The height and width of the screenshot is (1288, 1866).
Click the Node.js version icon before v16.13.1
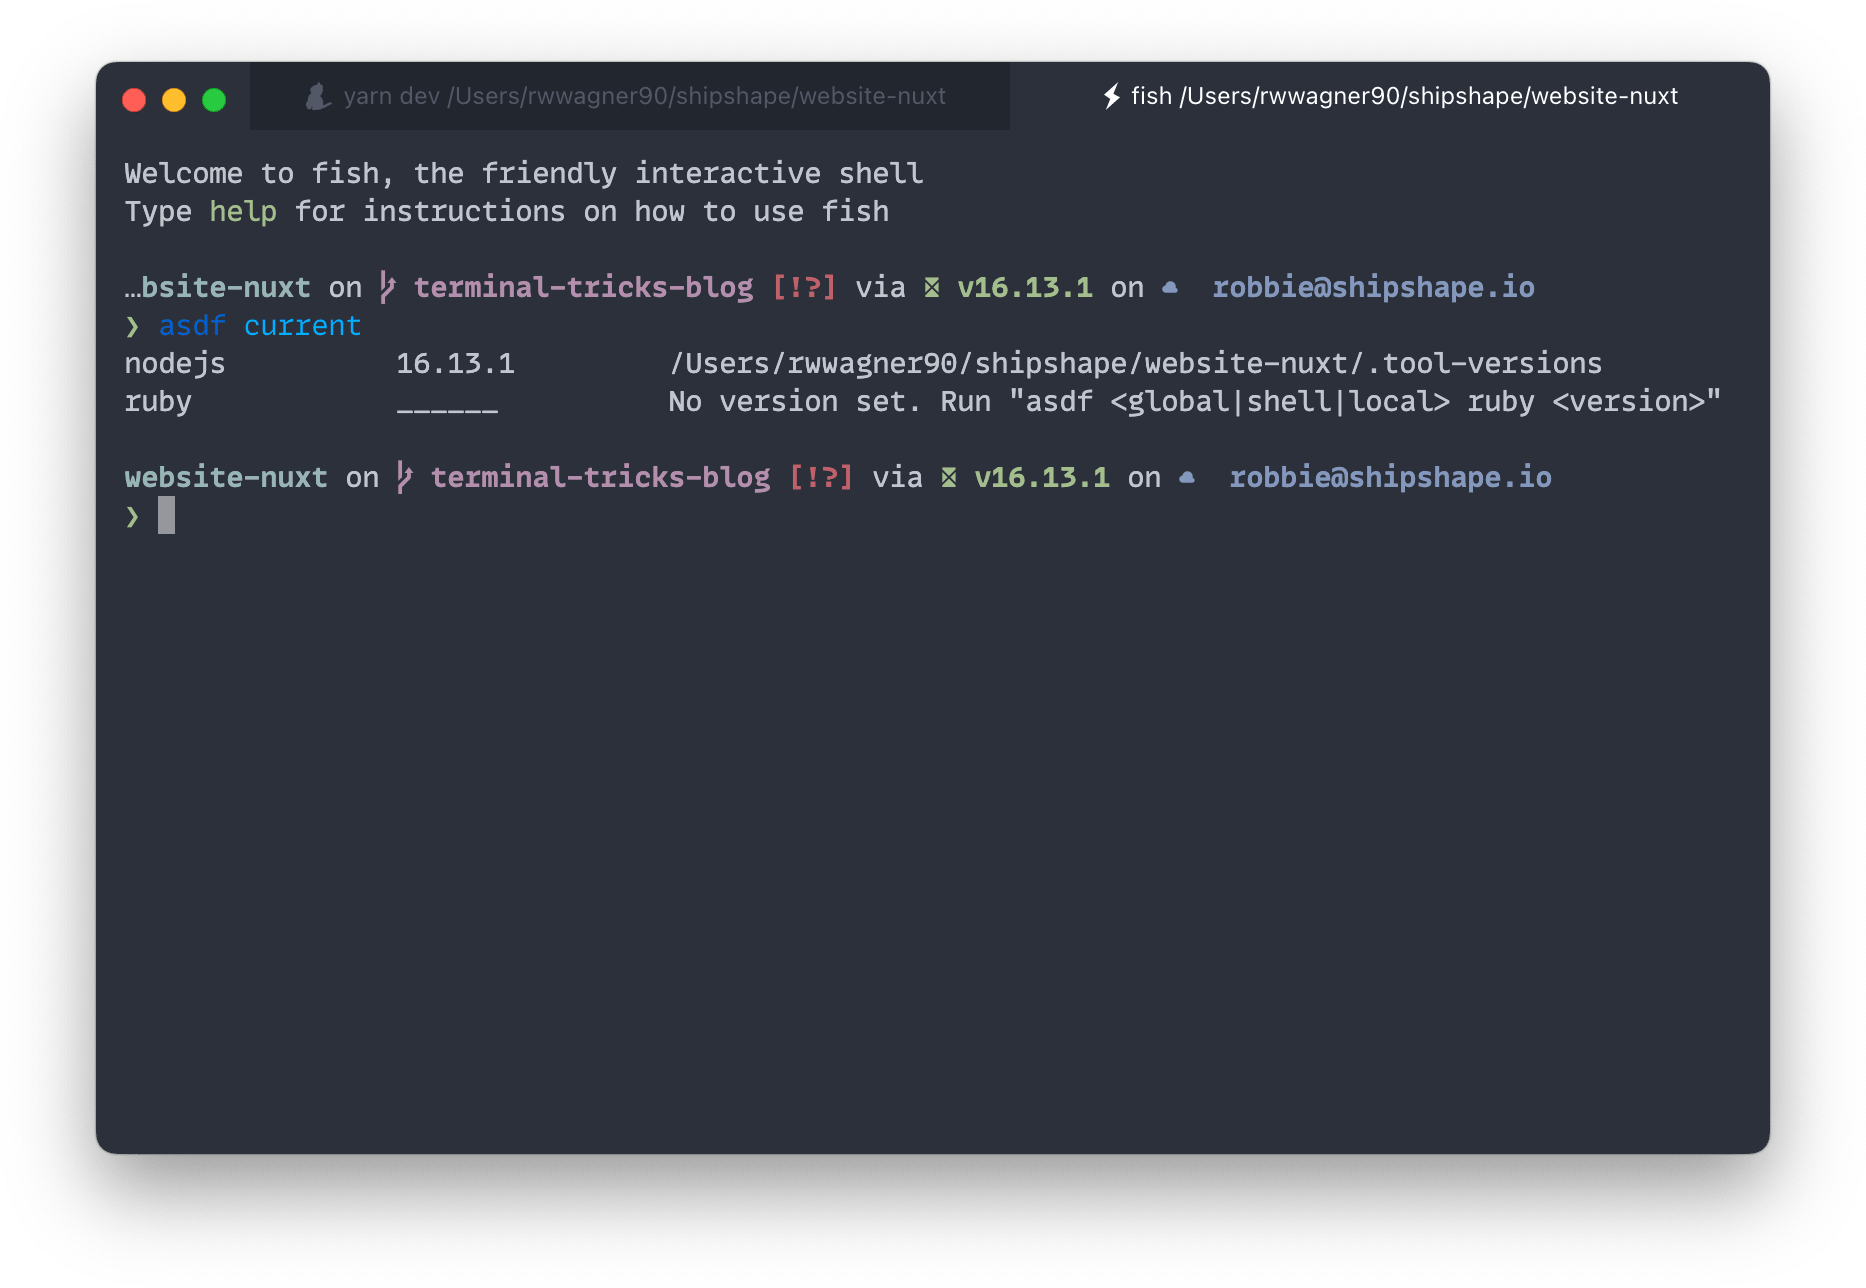point(931,287)
